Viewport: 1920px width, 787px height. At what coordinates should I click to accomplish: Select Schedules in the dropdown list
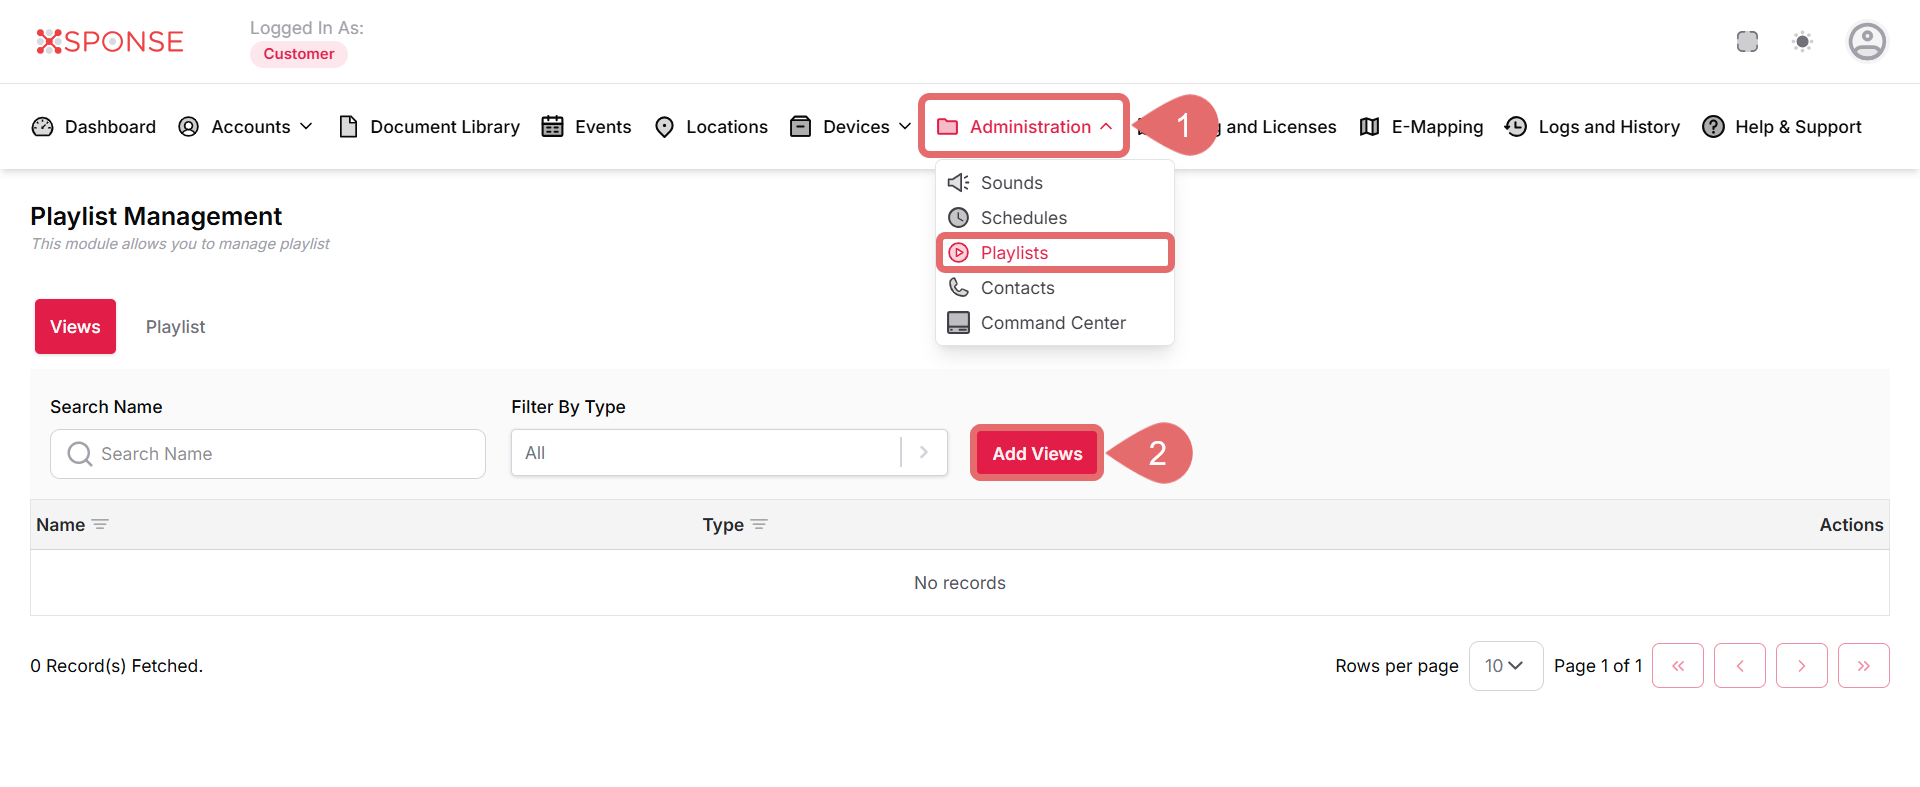1023,218
